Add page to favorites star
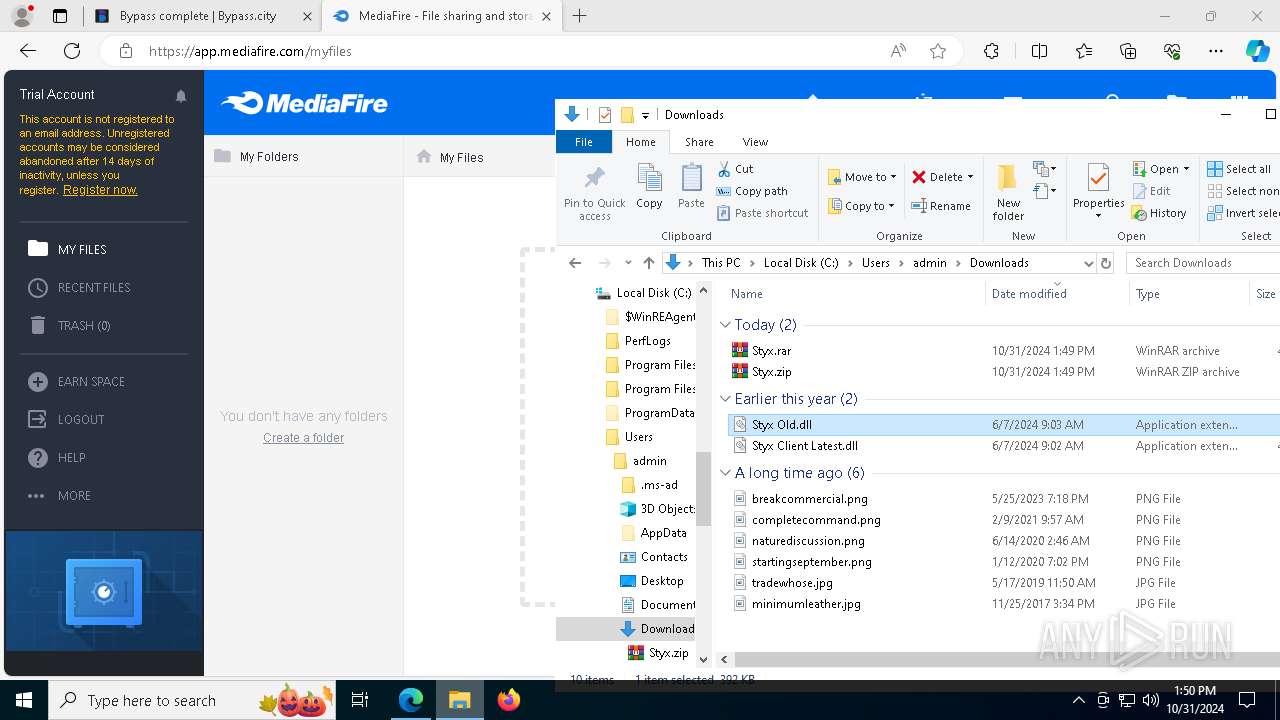The image size is (1280, 720). pyautogui.click(x=938, y=51)
